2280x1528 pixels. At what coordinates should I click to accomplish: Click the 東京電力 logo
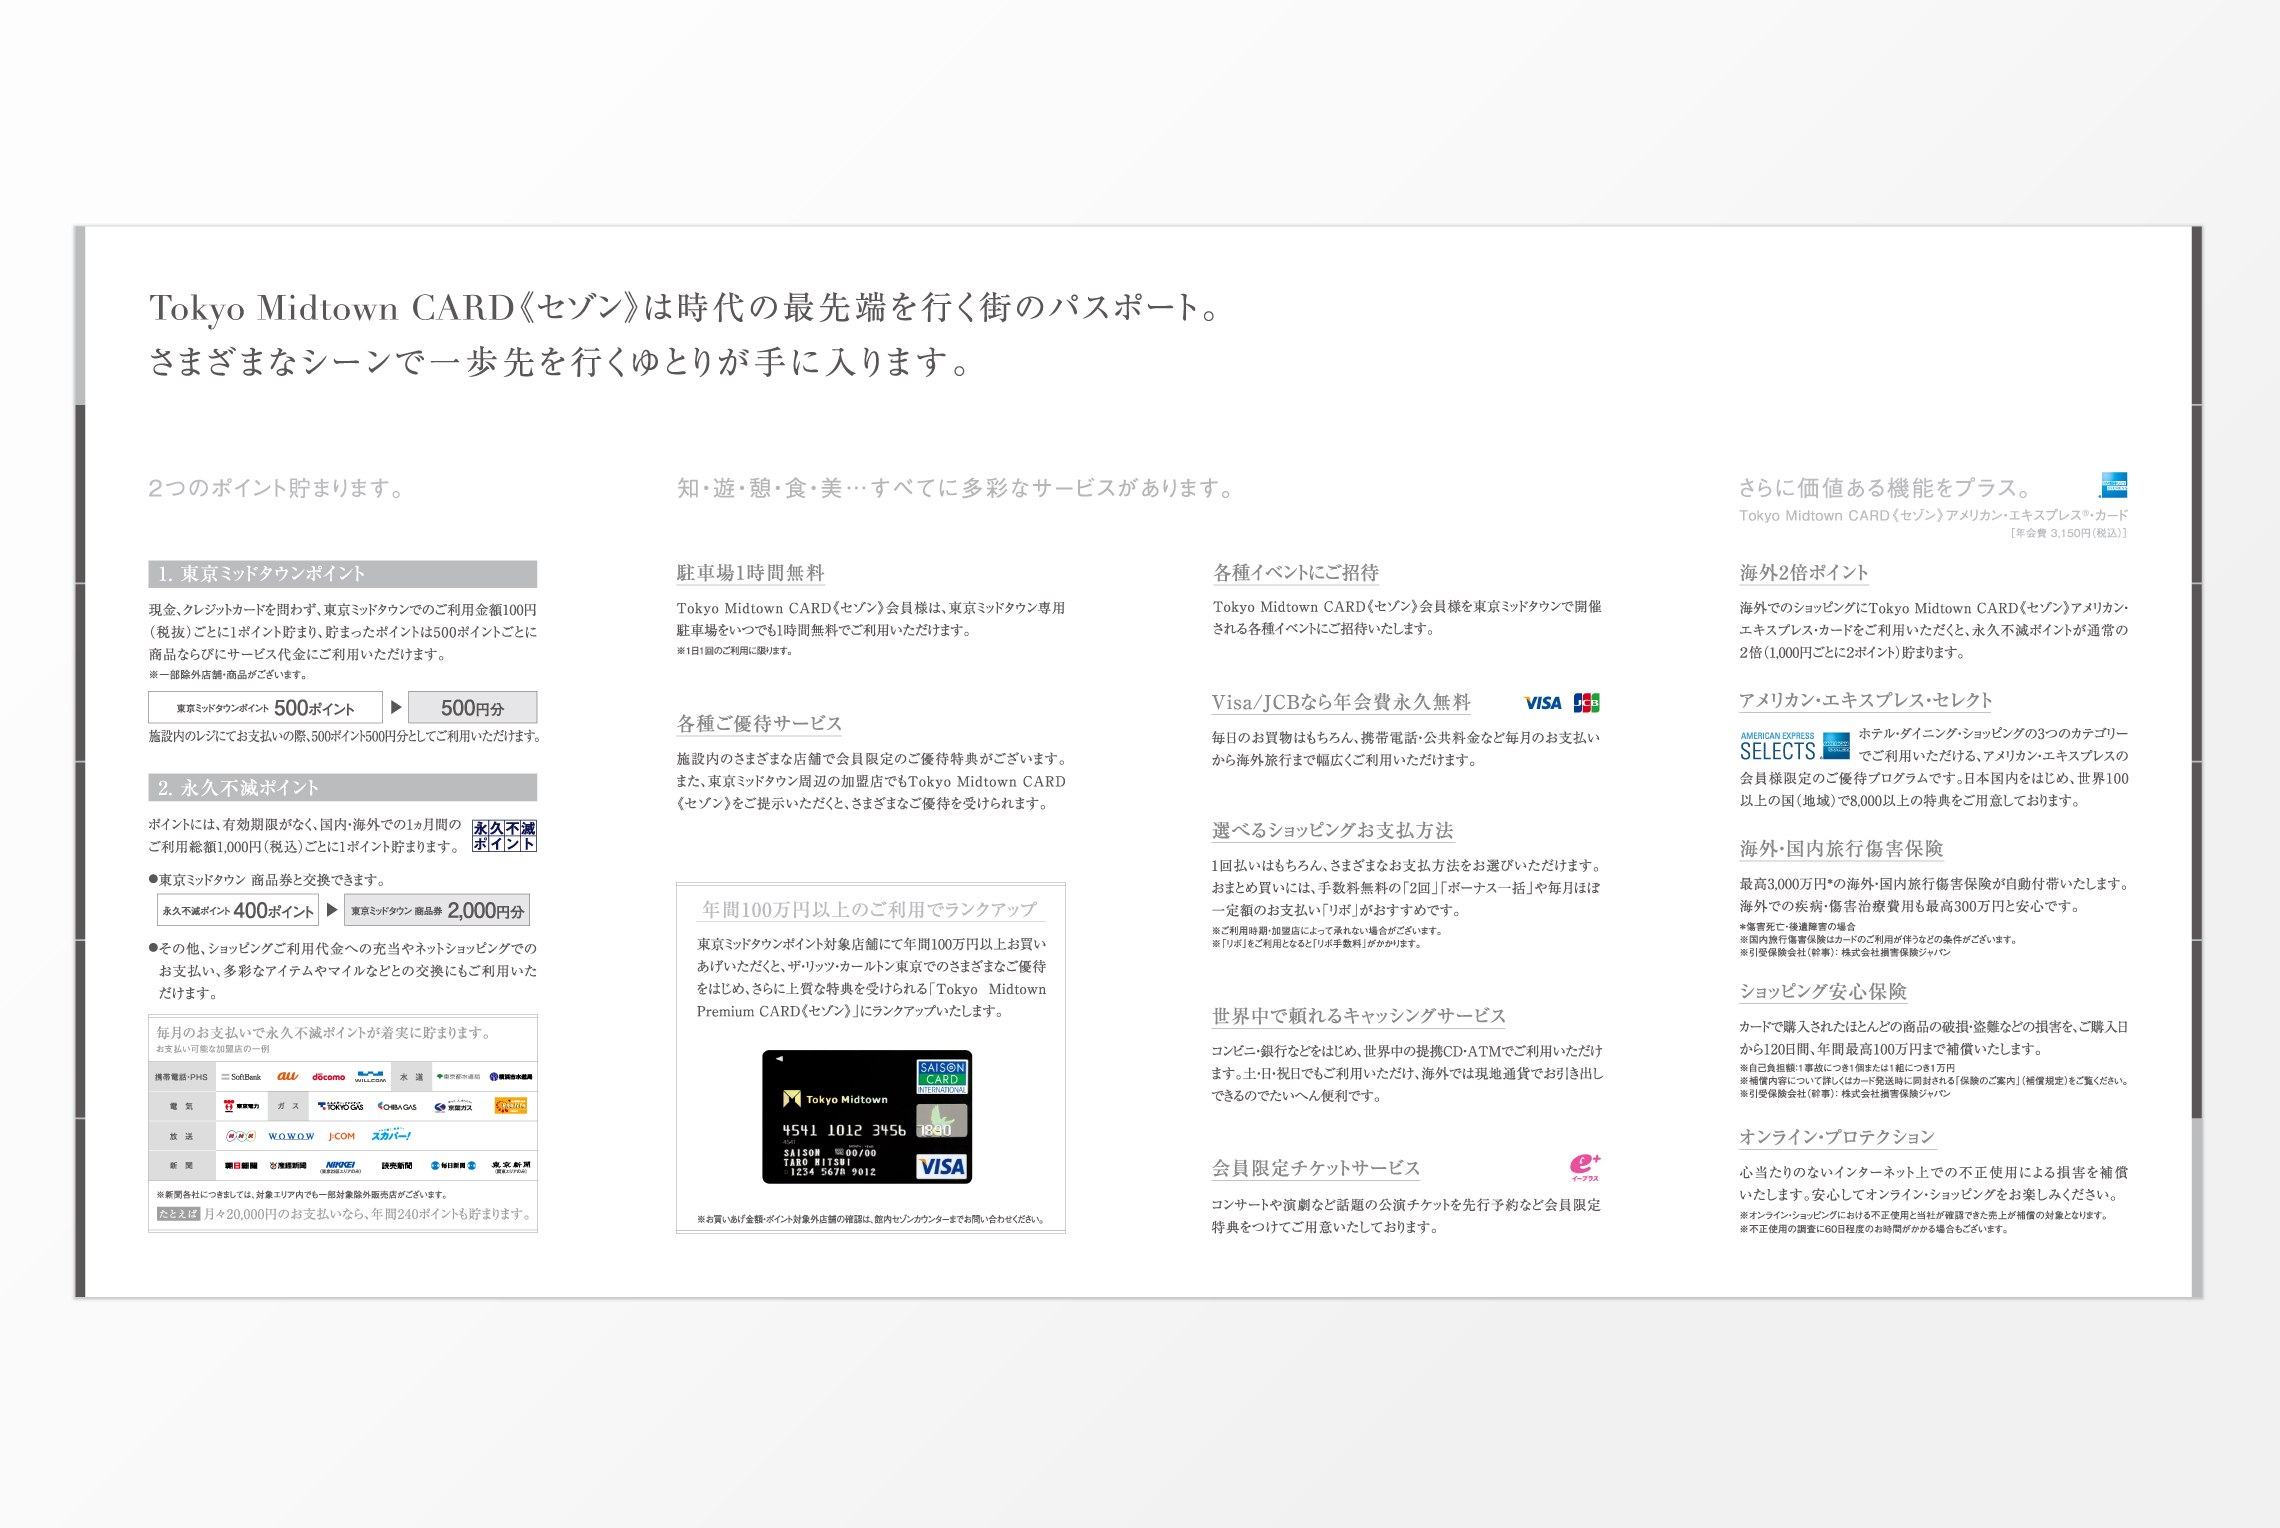[242, 1106]
